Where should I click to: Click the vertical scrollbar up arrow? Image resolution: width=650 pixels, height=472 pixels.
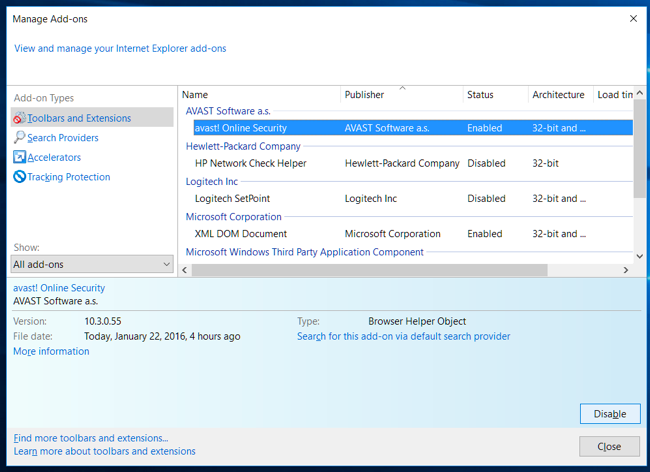(x=640, y=93)
